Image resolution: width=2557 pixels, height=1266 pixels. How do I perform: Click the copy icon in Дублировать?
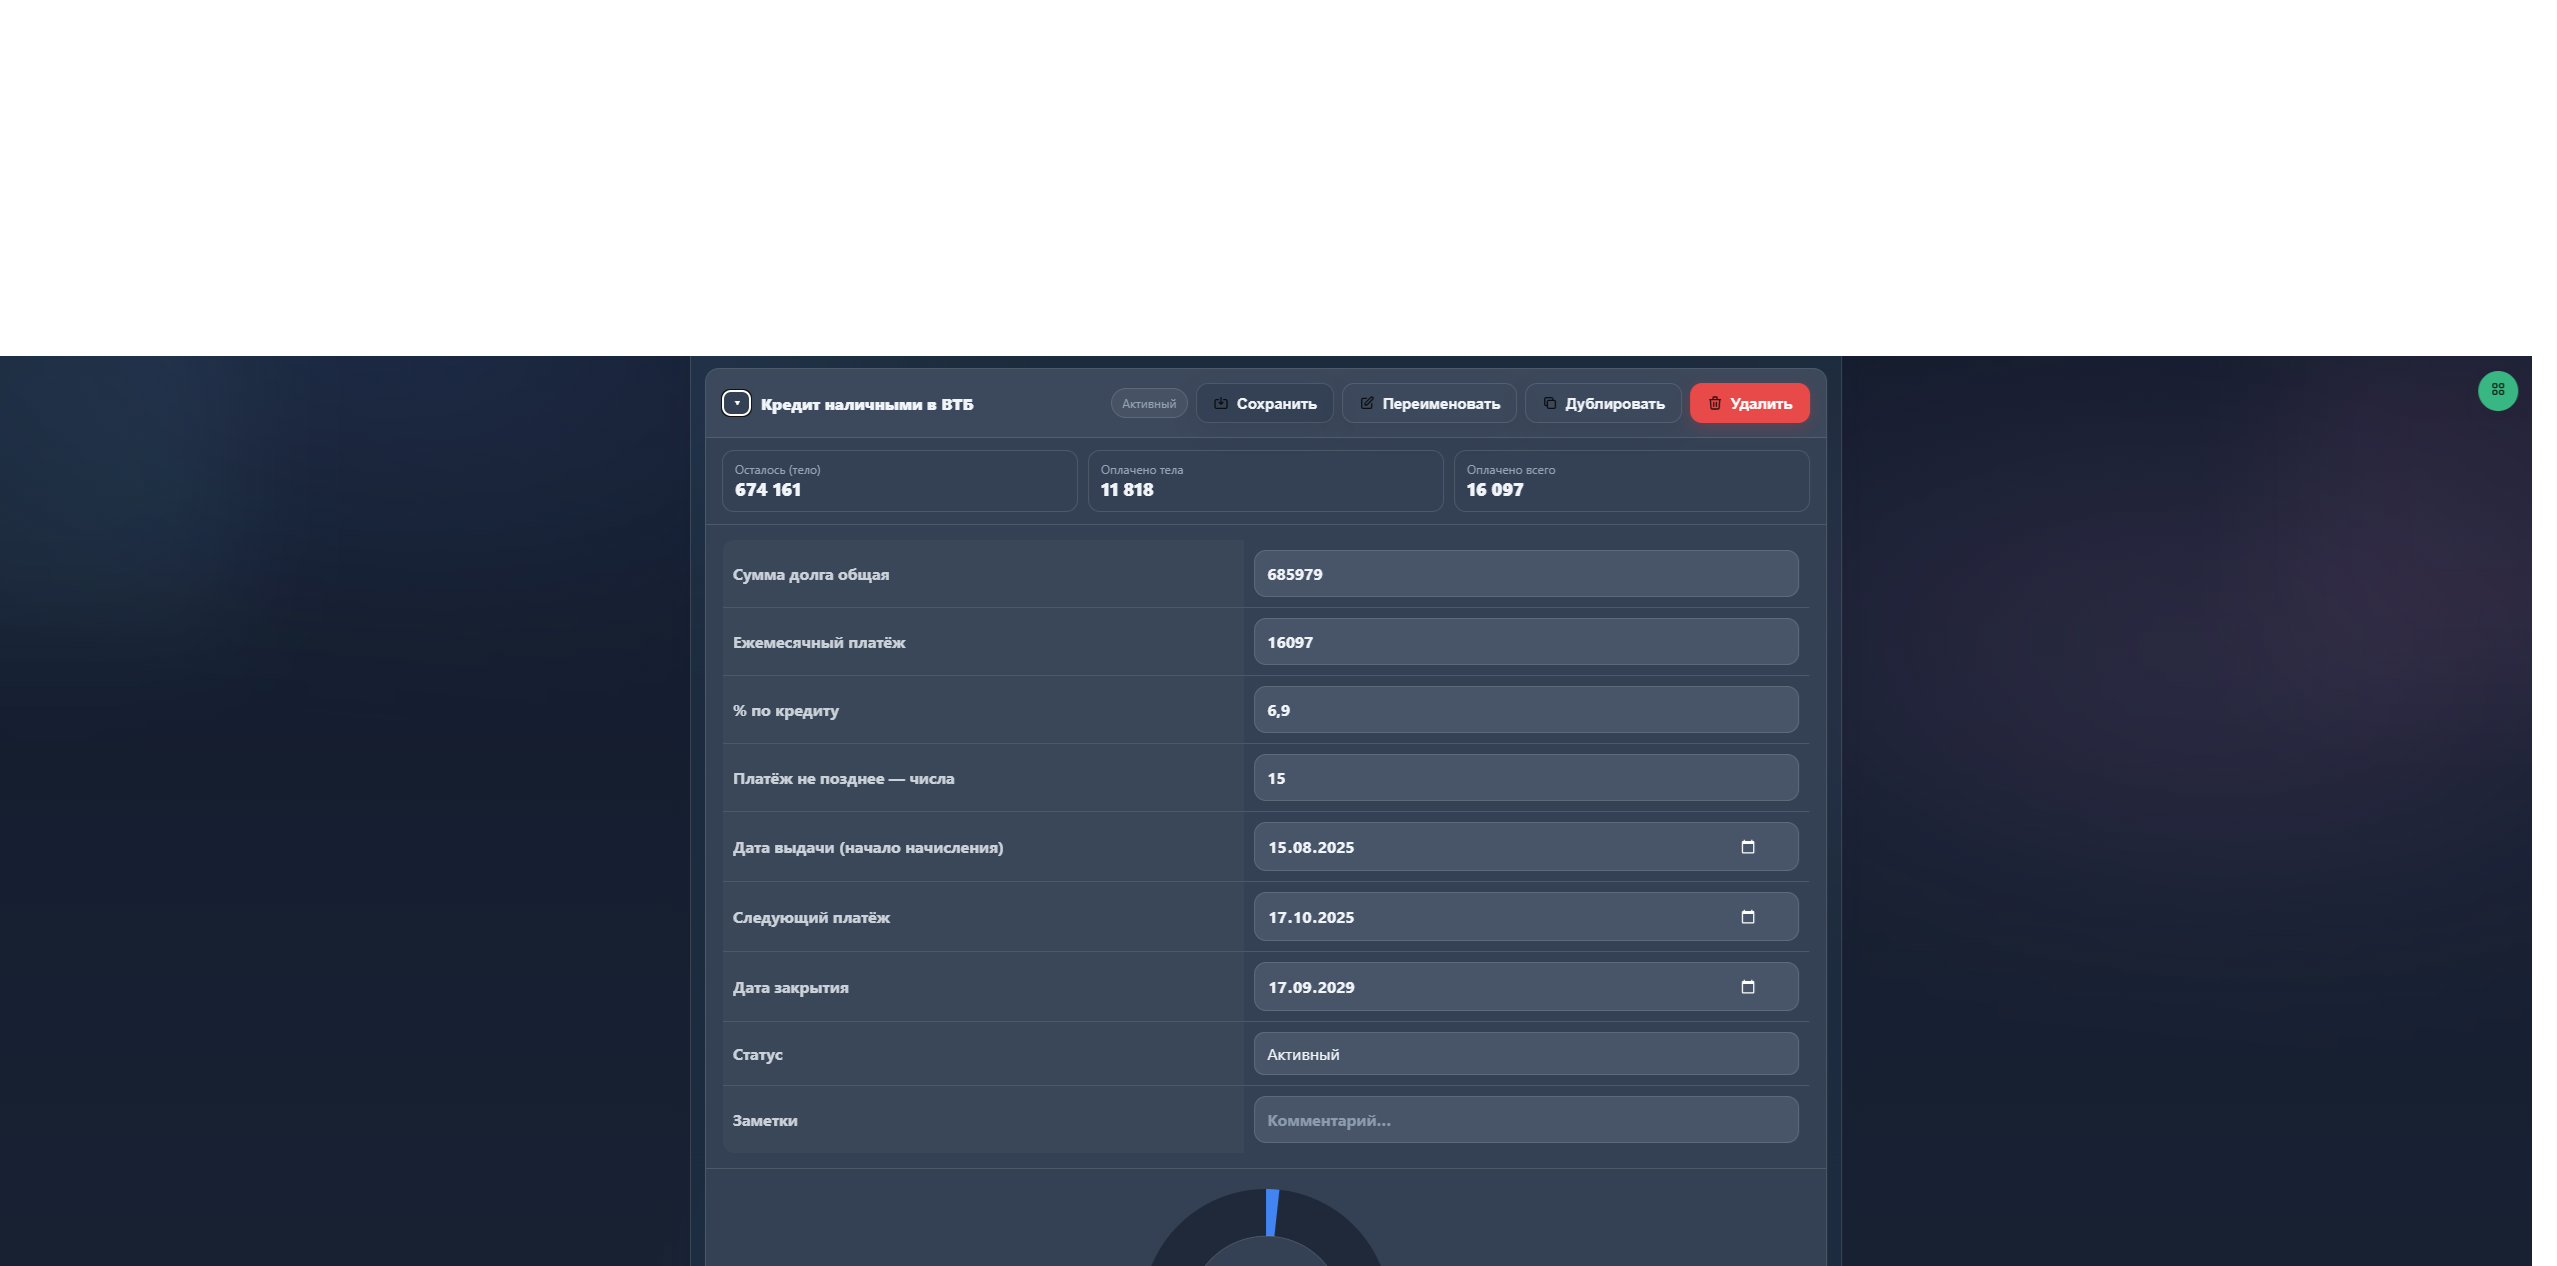[x=1549, y=403]
